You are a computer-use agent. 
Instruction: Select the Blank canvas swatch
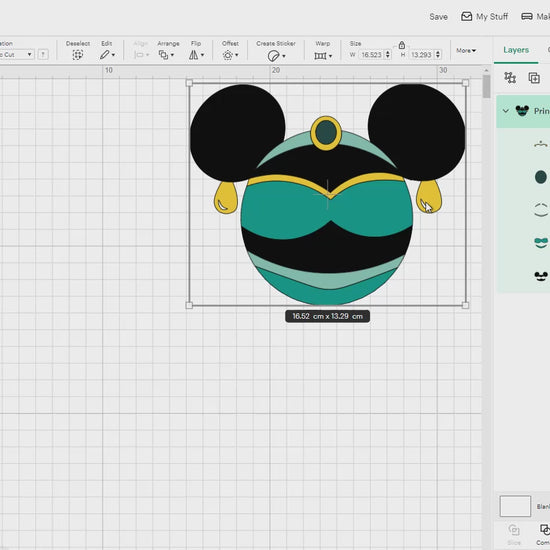click(515, 506)
